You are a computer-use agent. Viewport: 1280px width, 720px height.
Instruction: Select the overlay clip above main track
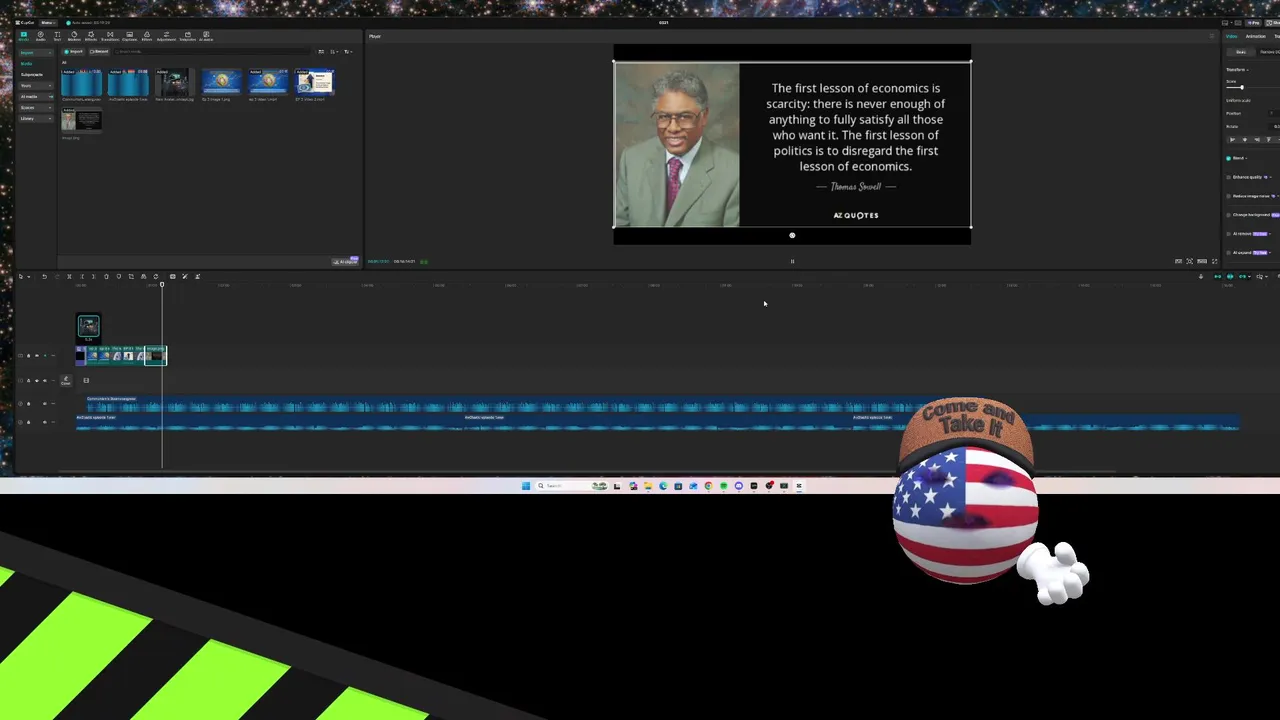[x=88, y=326]
